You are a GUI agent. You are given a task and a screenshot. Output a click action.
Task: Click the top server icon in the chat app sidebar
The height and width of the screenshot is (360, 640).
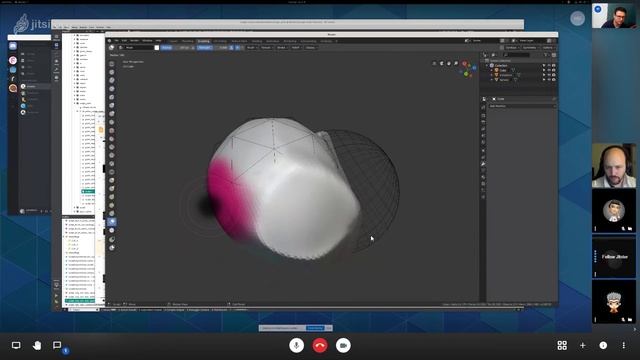click(x=13, y=46)
